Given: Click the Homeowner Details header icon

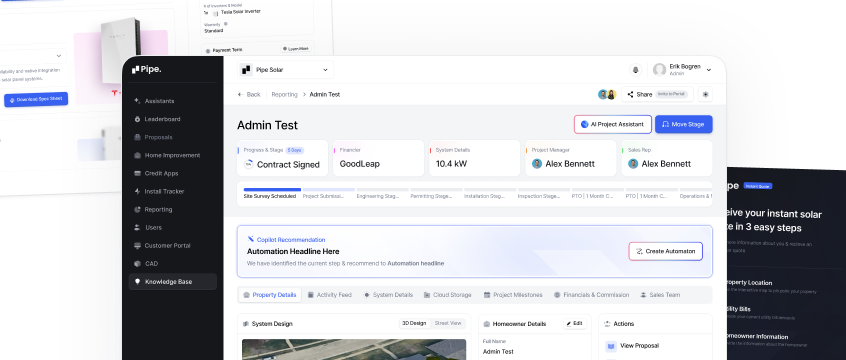Looking at the screenshot, I should click(x=487, y=324).
